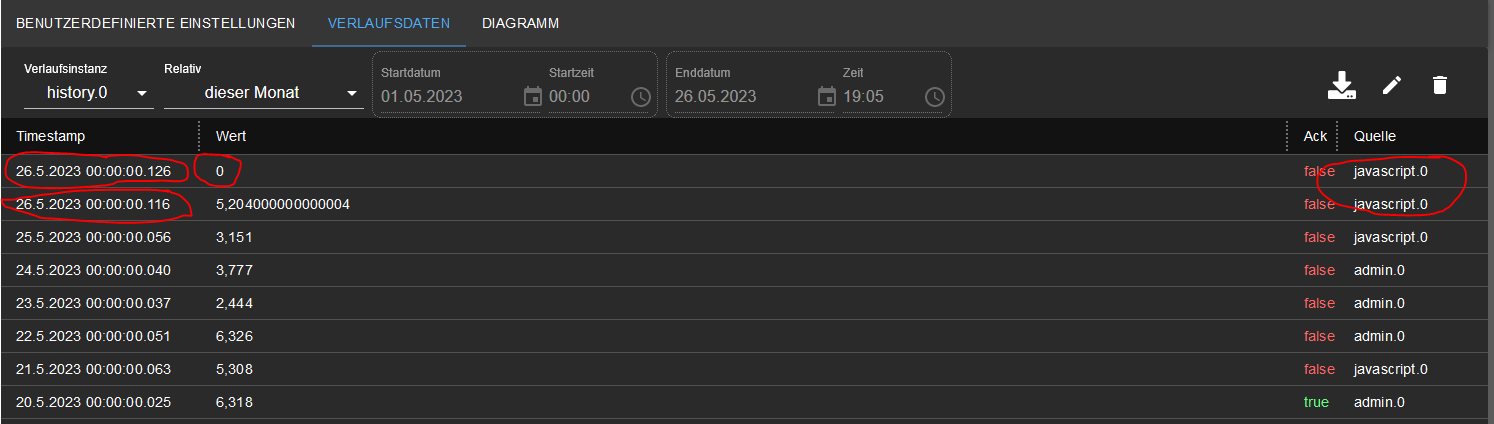Open the Startdatum calendar picker icon
The width and height of the screenshot is (1494, 424).
(533, 96)
